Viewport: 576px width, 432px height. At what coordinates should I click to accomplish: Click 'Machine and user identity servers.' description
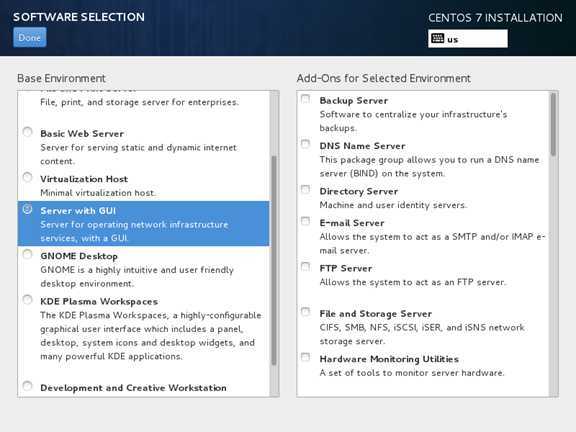click(393, 205)
